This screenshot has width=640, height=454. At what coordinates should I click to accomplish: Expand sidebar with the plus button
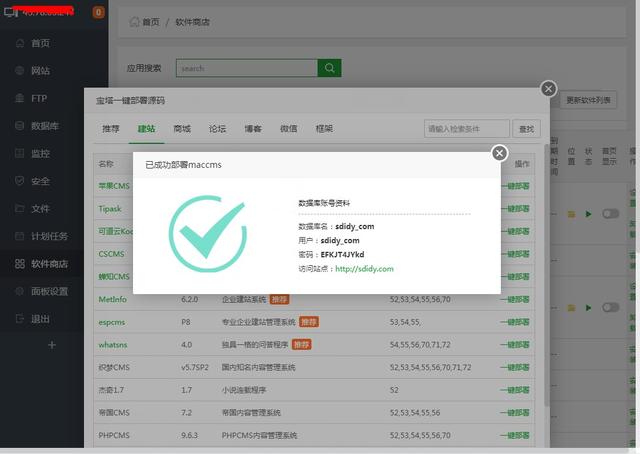(52, 345)
